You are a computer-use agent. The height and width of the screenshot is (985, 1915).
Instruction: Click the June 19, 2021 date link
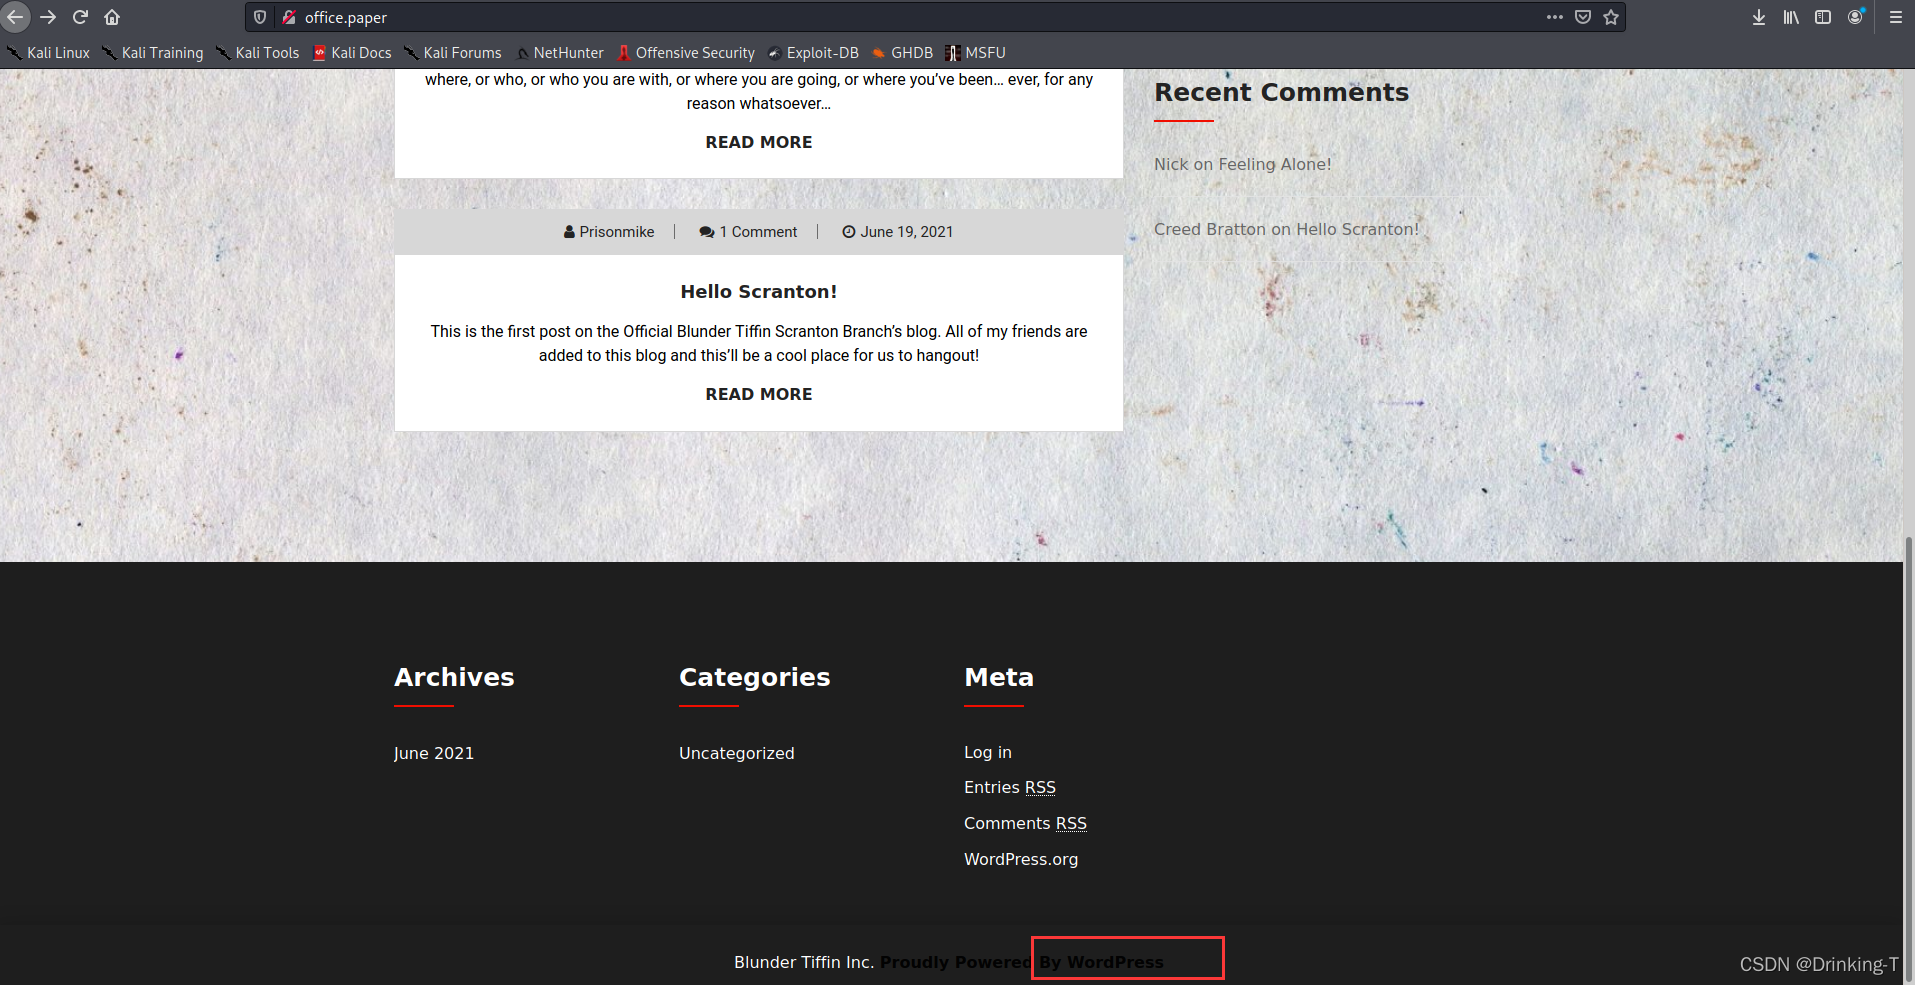tap(898, 232)
